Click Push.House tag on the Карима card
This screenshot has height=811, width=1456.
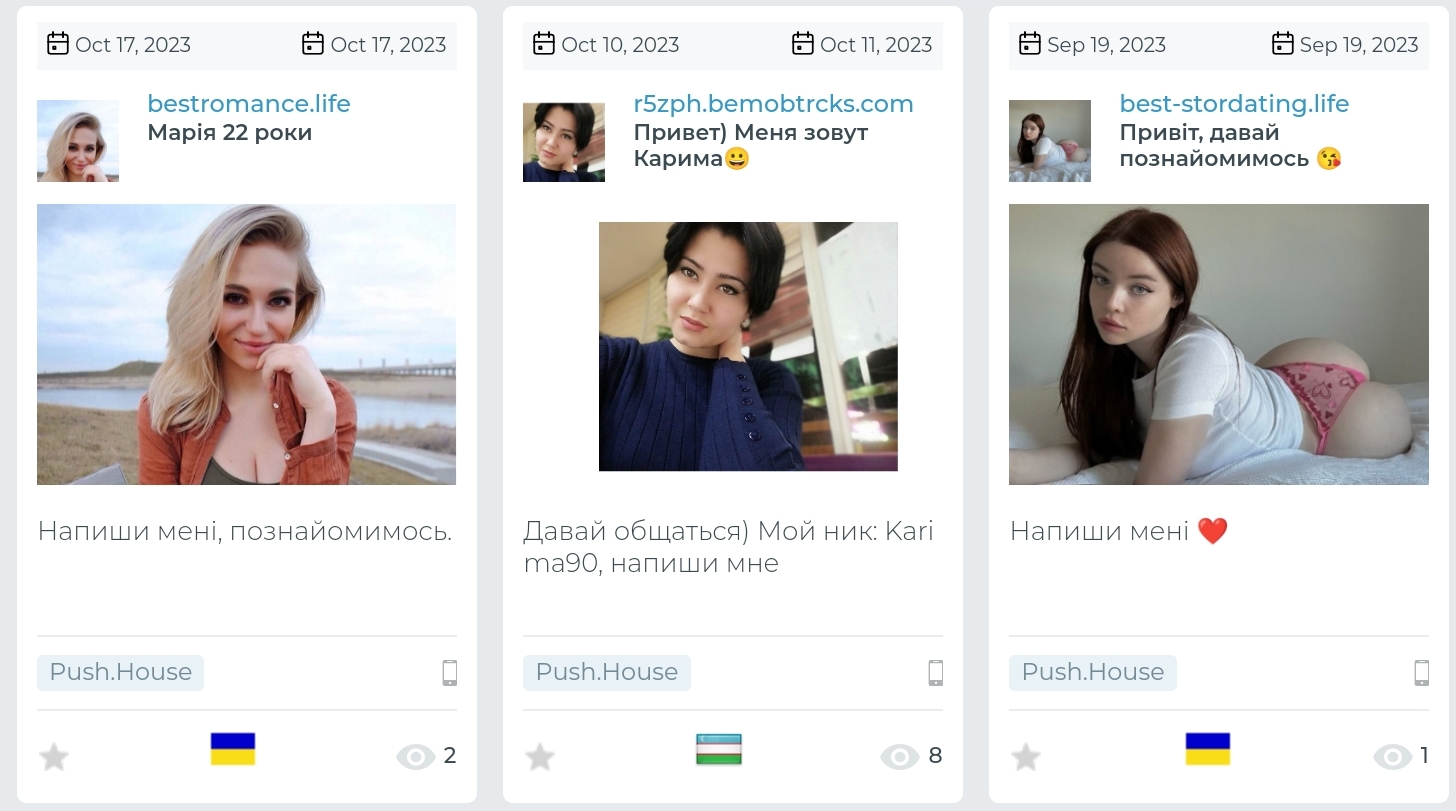click(606, 672)
